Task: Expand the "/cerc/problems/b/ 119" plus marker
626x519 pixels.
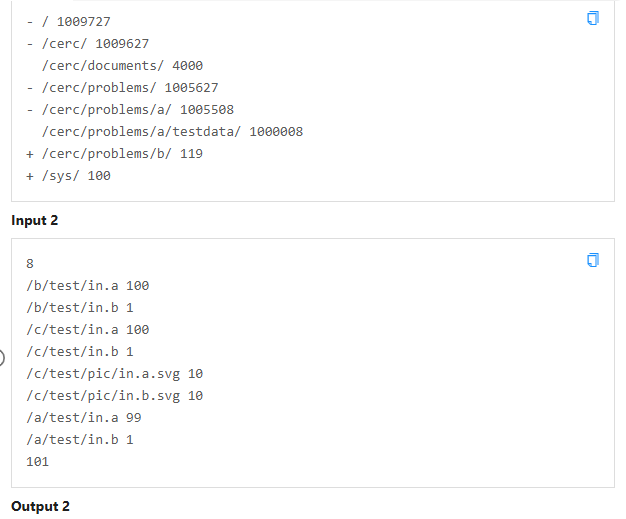Action: (30, 154)
